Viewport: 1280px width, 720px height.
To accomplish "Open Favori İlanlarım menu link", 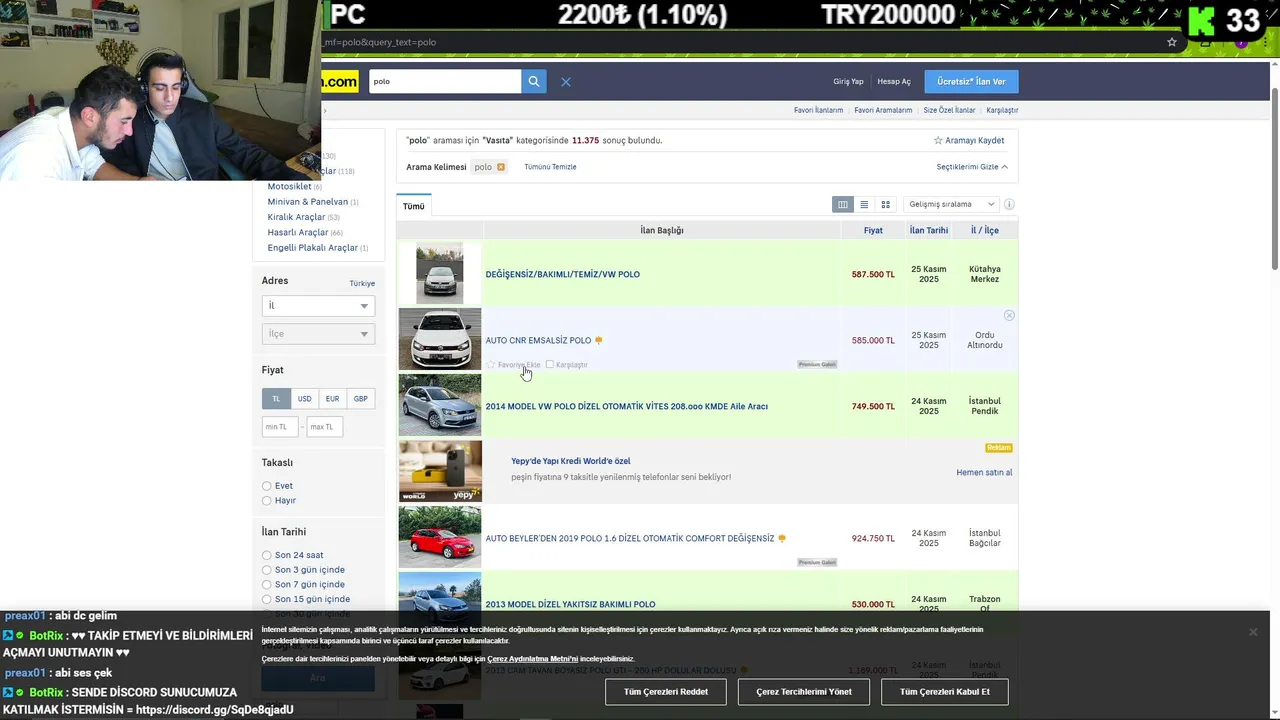I will click(818, 110).
